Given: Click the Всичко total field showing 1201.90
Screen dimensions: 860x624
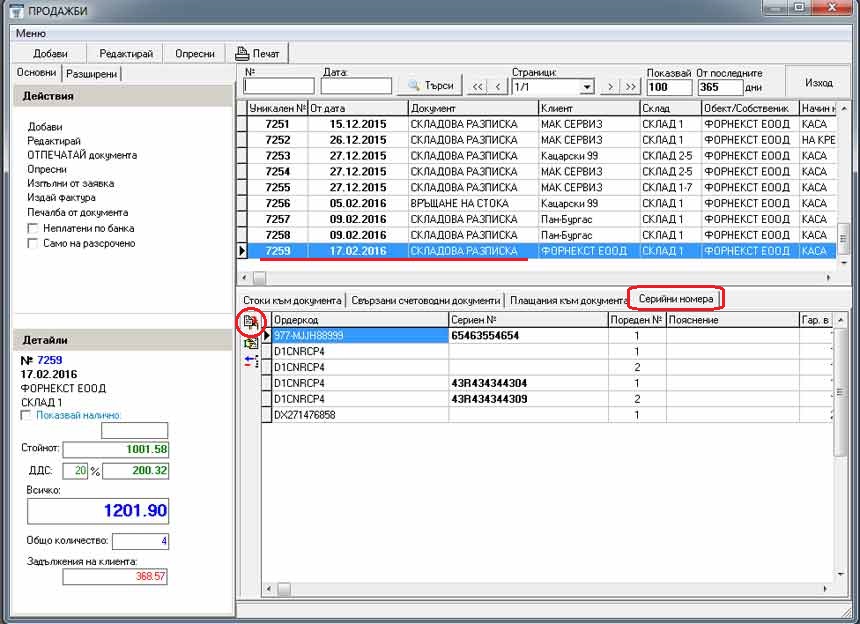Looking at the screenshot, I should point(98,511).
